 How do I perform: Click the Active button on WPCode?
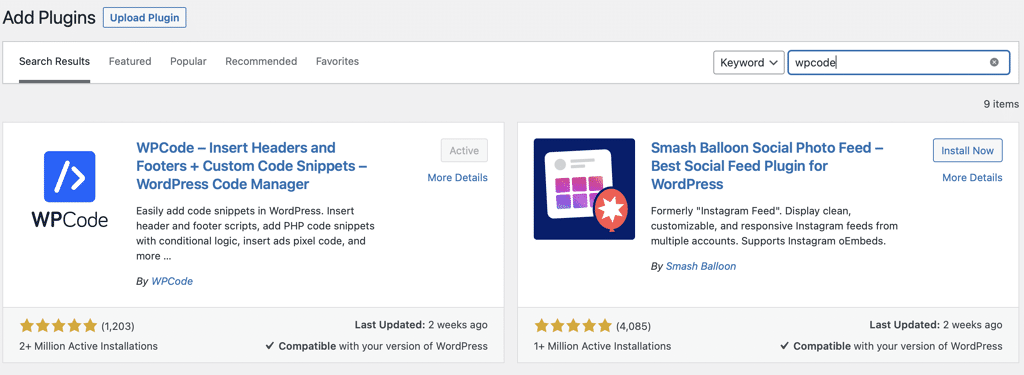point(464,150)
